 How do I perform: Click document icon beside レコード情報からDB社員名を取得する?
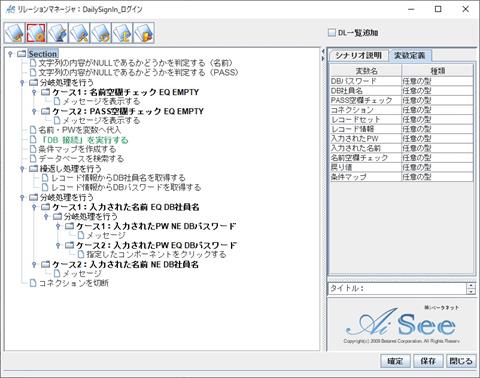[x=45, y=178]
